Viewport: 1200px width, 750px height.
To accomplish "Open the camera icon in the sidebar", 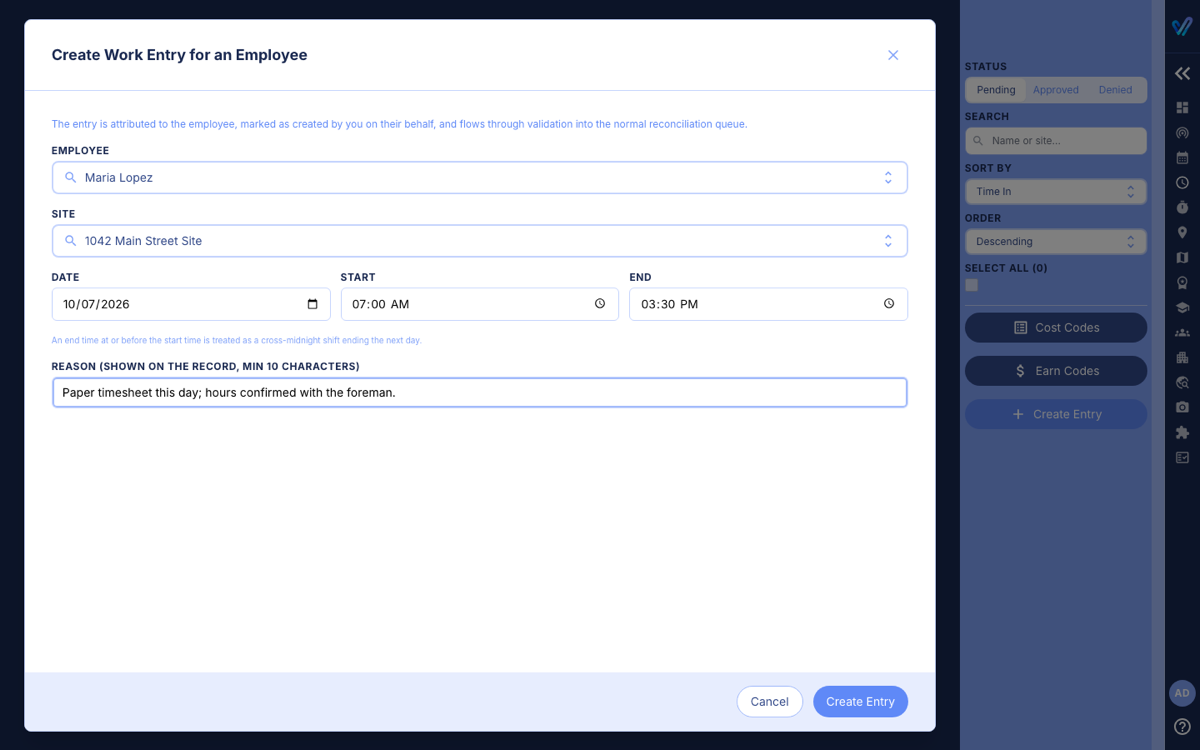I will coord(1182,408).
